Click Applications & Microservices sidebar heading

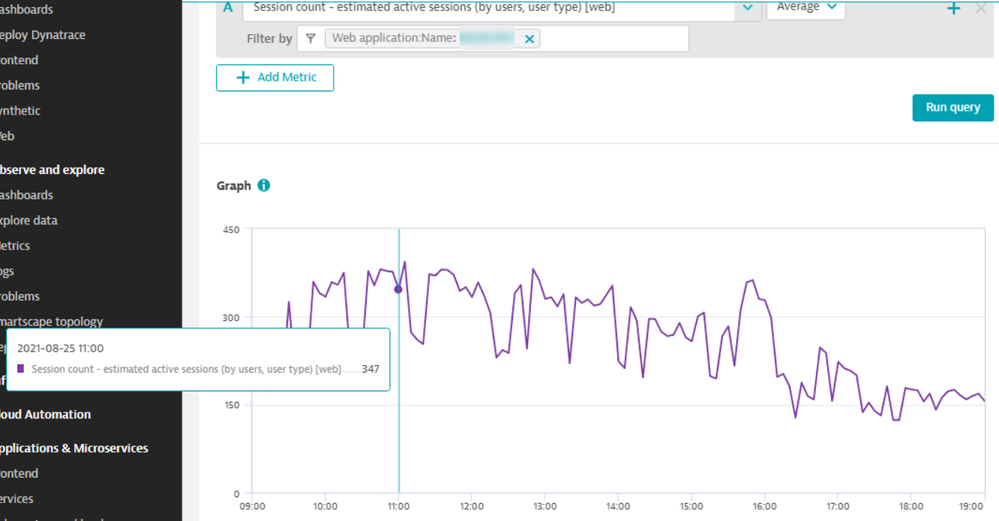point(73,448)
